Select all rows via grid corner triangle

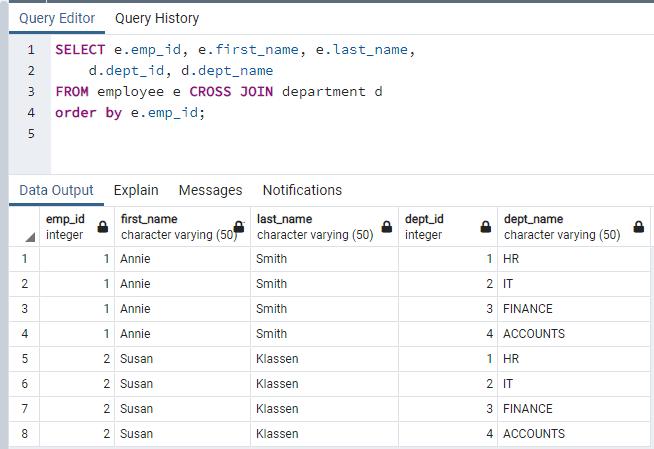coord(28,236)
